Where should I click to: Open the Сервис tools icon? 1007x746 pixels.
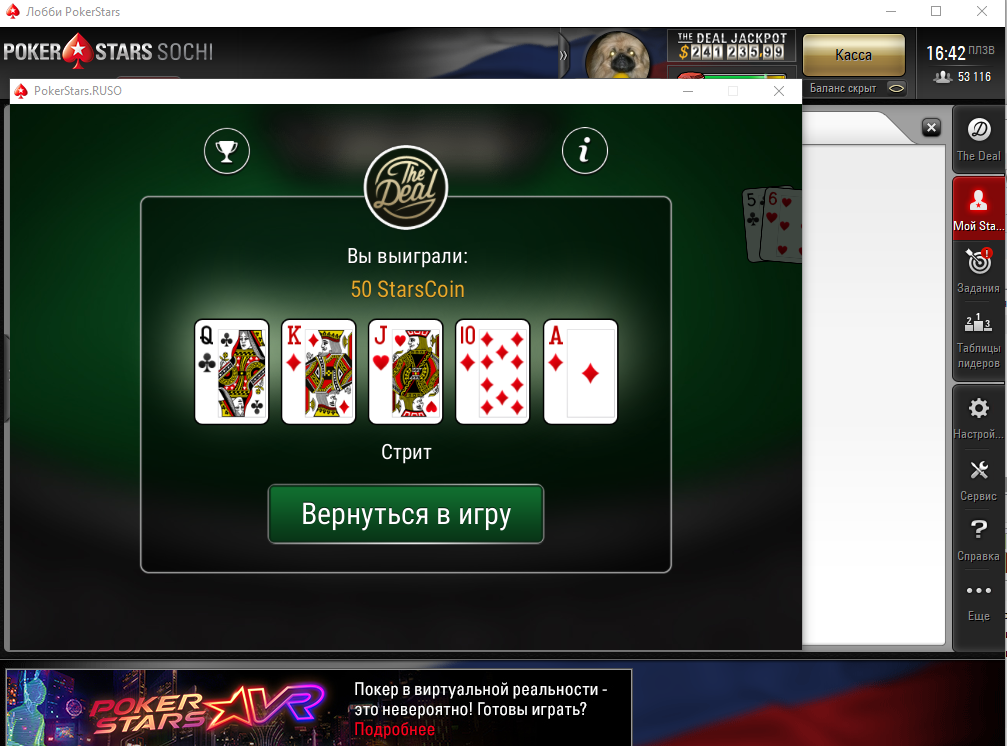pos(978,480)
